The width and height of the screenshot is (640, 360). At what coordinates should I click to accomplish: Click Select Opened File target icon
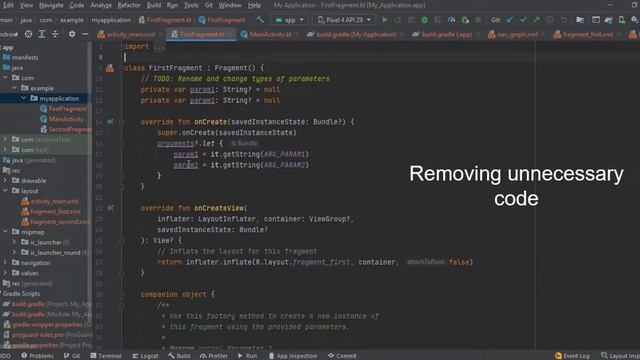point(28,34)
